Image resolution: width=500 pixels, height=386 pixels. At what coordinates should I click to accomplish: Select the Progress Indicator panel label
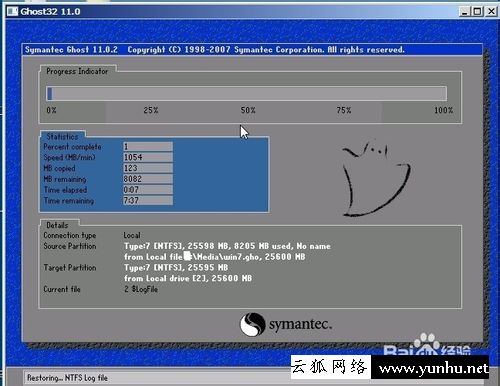(77, 71)
